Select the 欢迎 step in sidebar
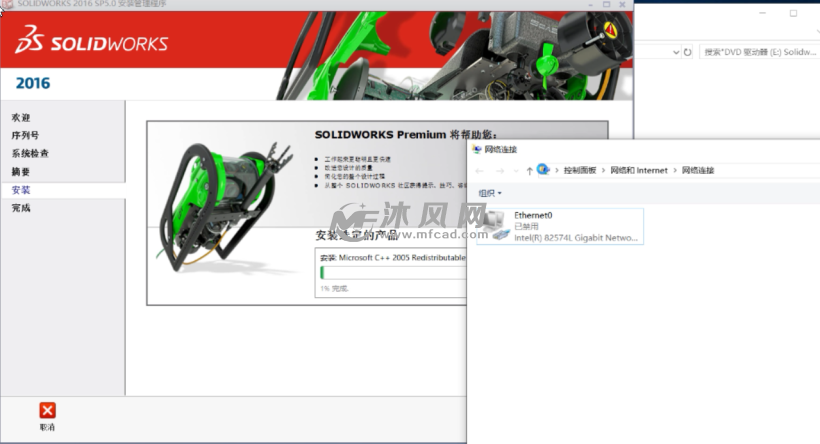This screenshot has width=820, height=444. [x=21, y=118]
